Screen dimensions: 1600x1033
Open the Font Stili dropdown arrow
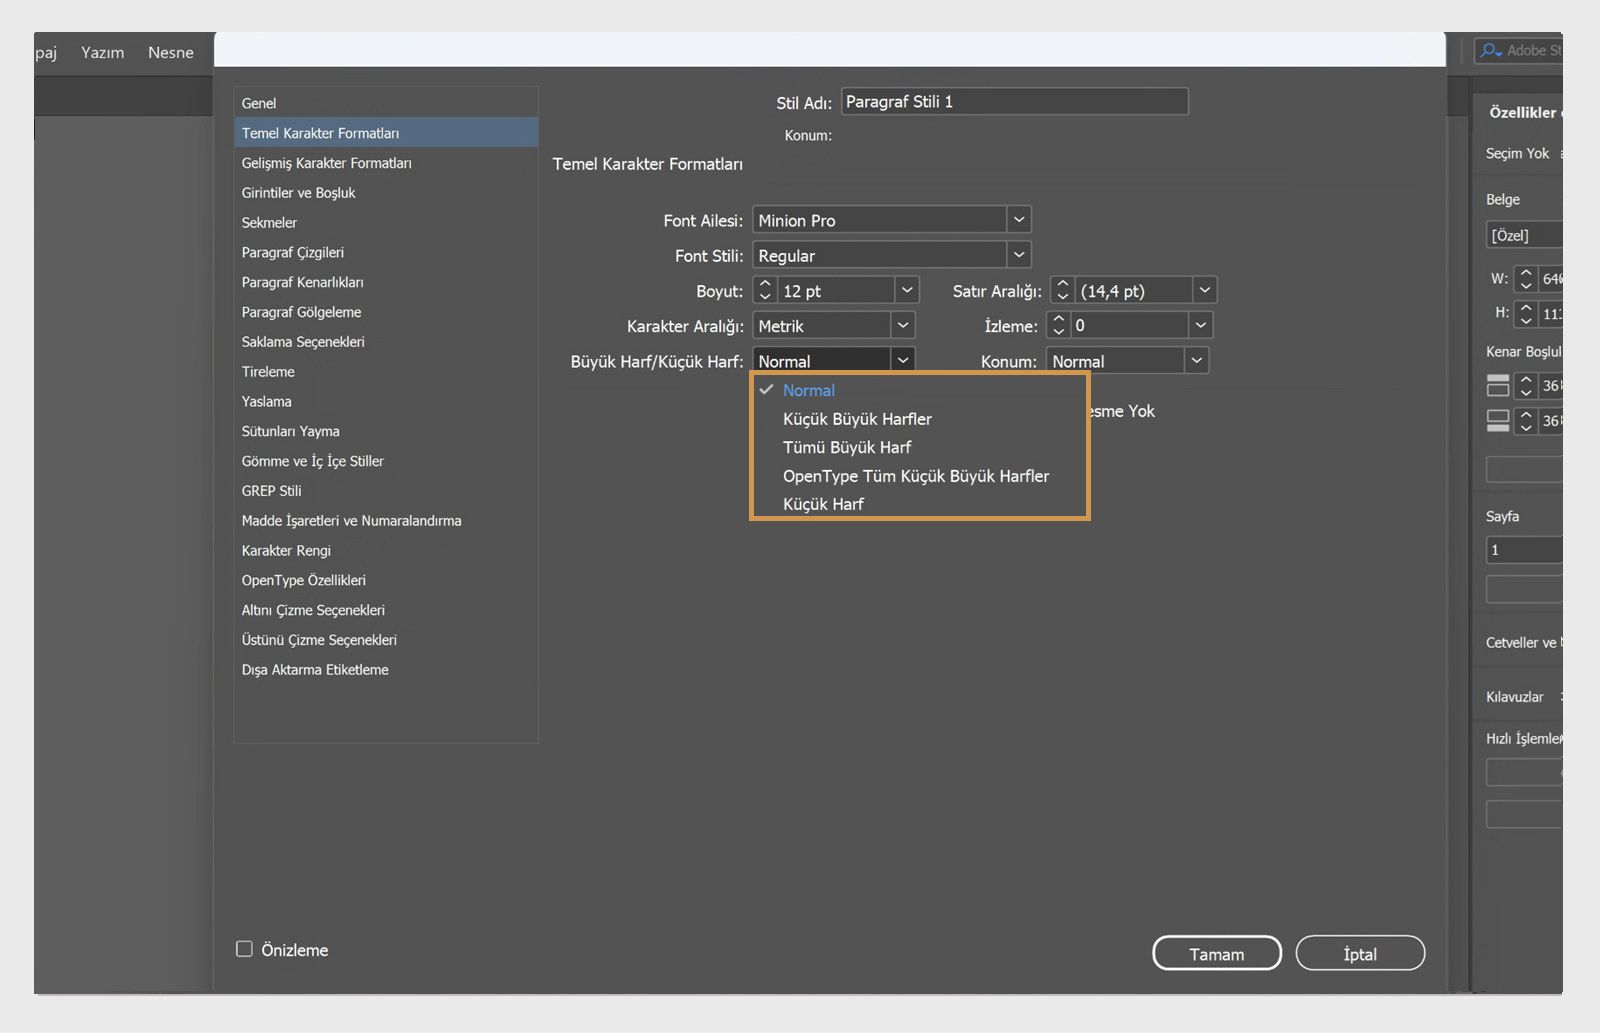click(x=1019, y=255)
